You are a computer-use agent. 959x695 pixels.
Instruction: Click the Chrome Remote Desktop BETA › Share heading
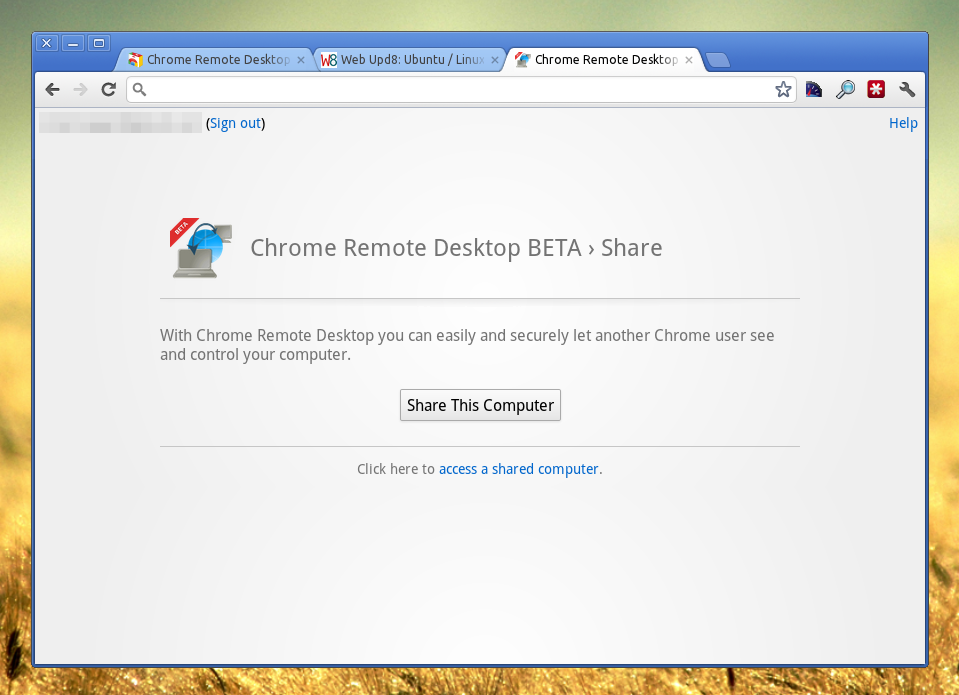[x=456, y=248]
